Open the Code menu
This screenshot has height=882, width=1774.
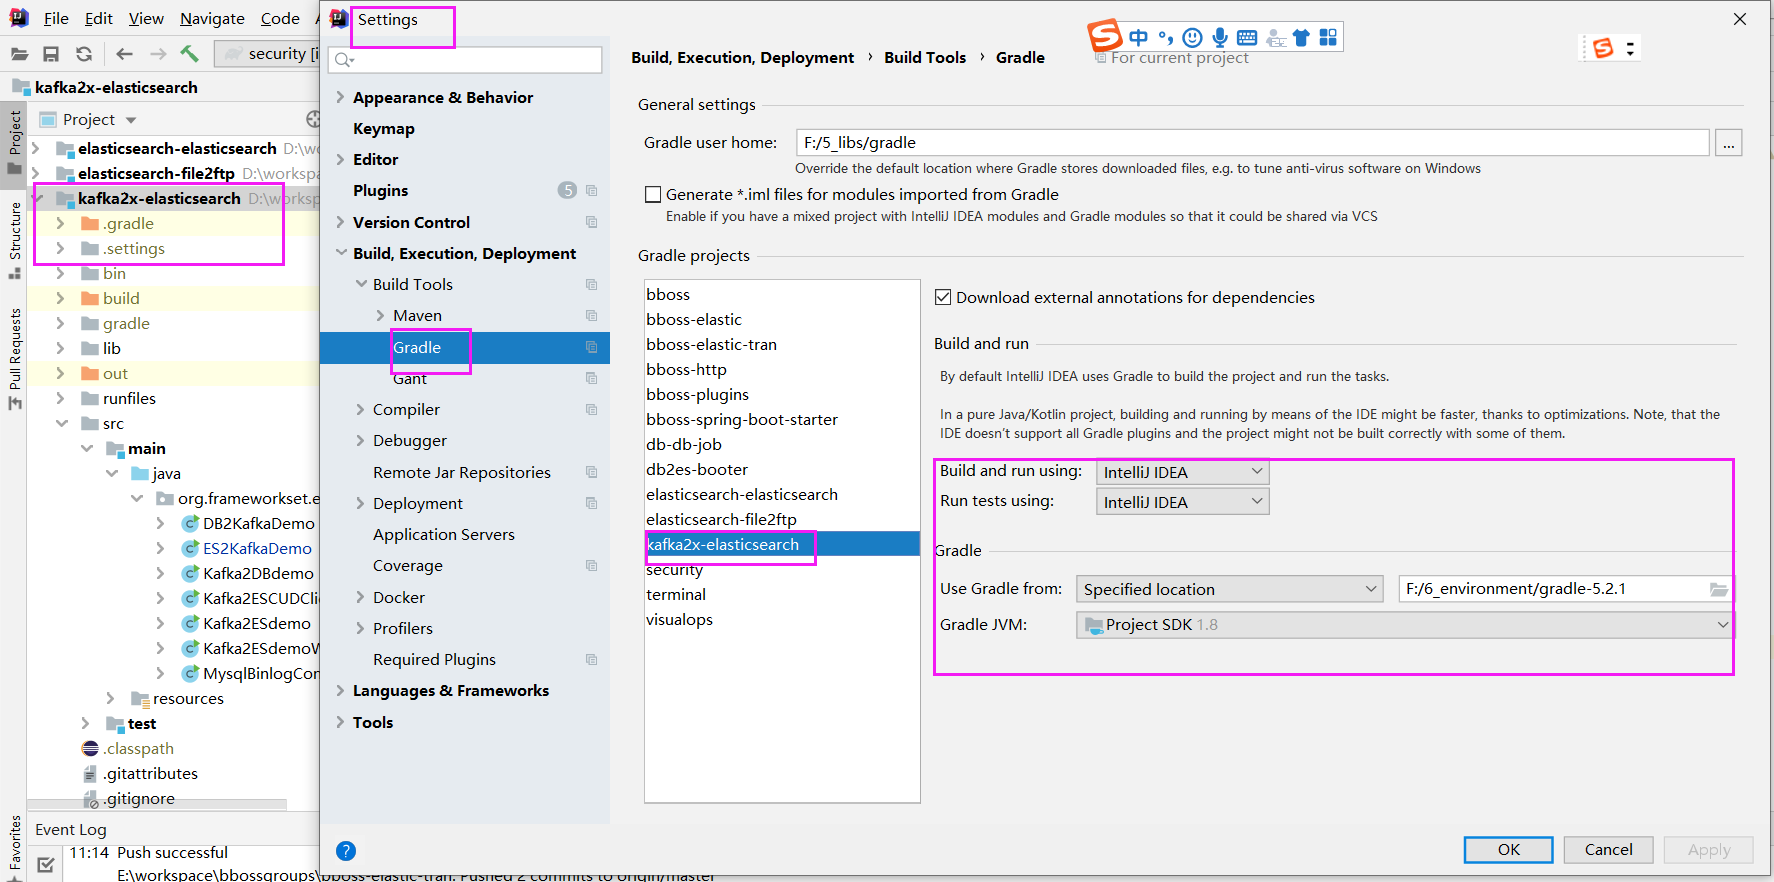[280, 18]
